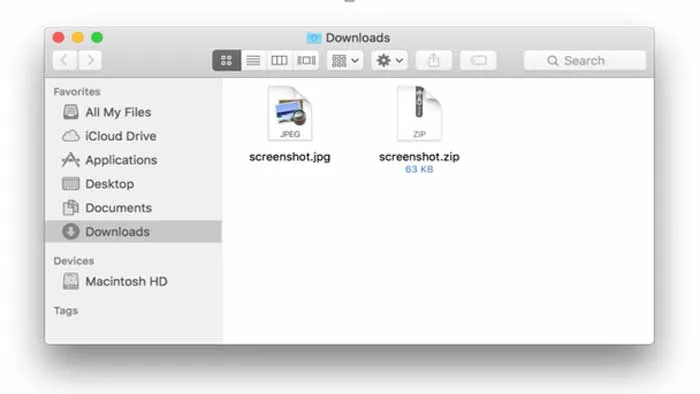Click the Macintosh HD drive icon
Screen dimensions: 700x394
click(71, 282)
